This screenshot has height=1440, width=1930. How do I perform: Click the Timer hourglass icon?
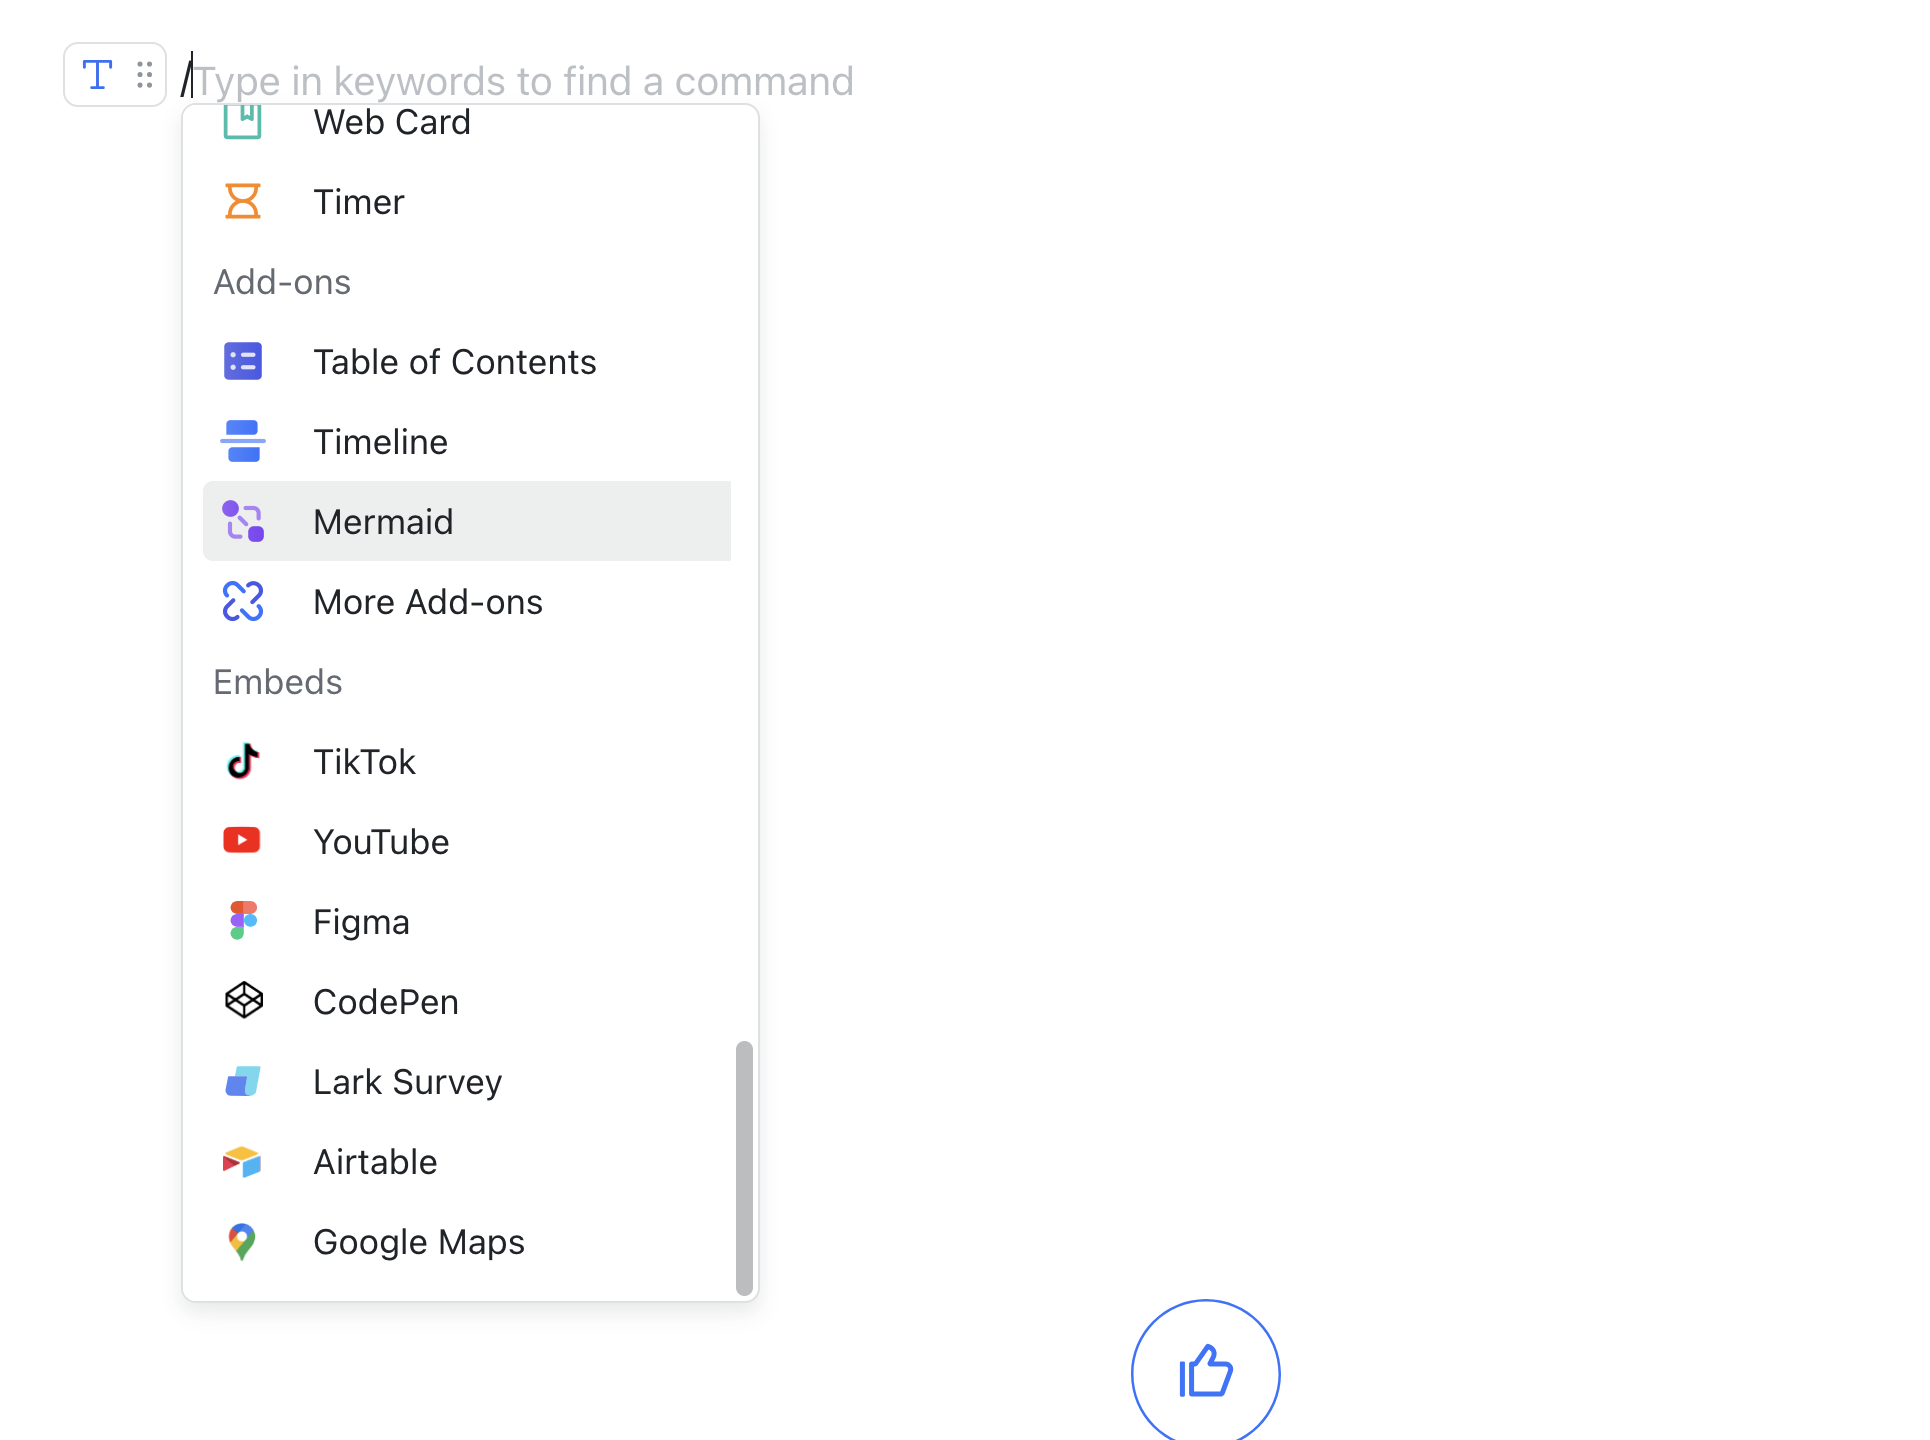pos(242,201)
